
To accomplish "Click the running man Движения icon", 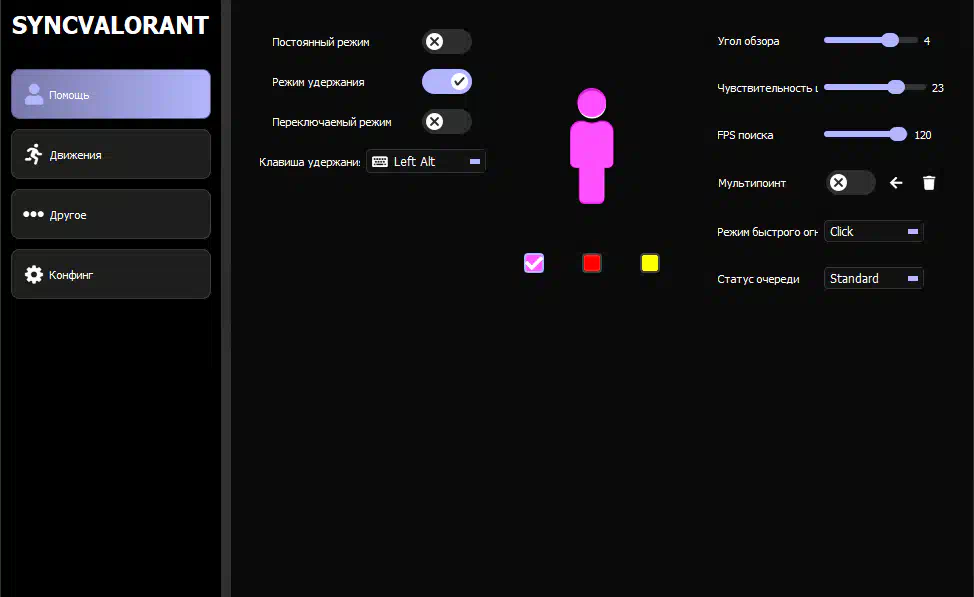I will (x=34, y=154).
